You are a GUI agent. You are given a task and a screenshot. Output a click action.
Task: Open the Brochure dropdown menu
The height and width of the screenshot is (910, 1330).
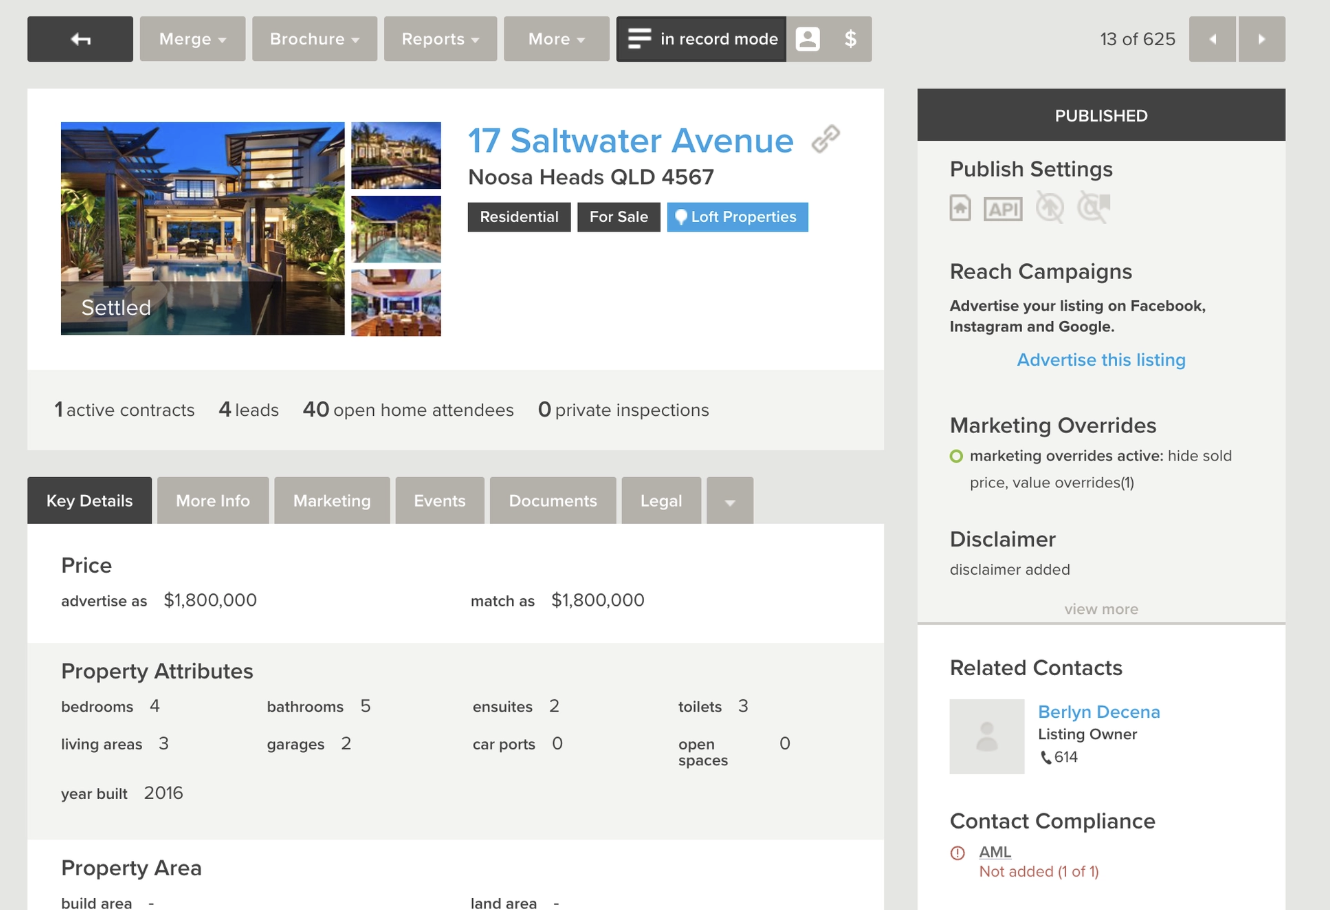point(314,39)
